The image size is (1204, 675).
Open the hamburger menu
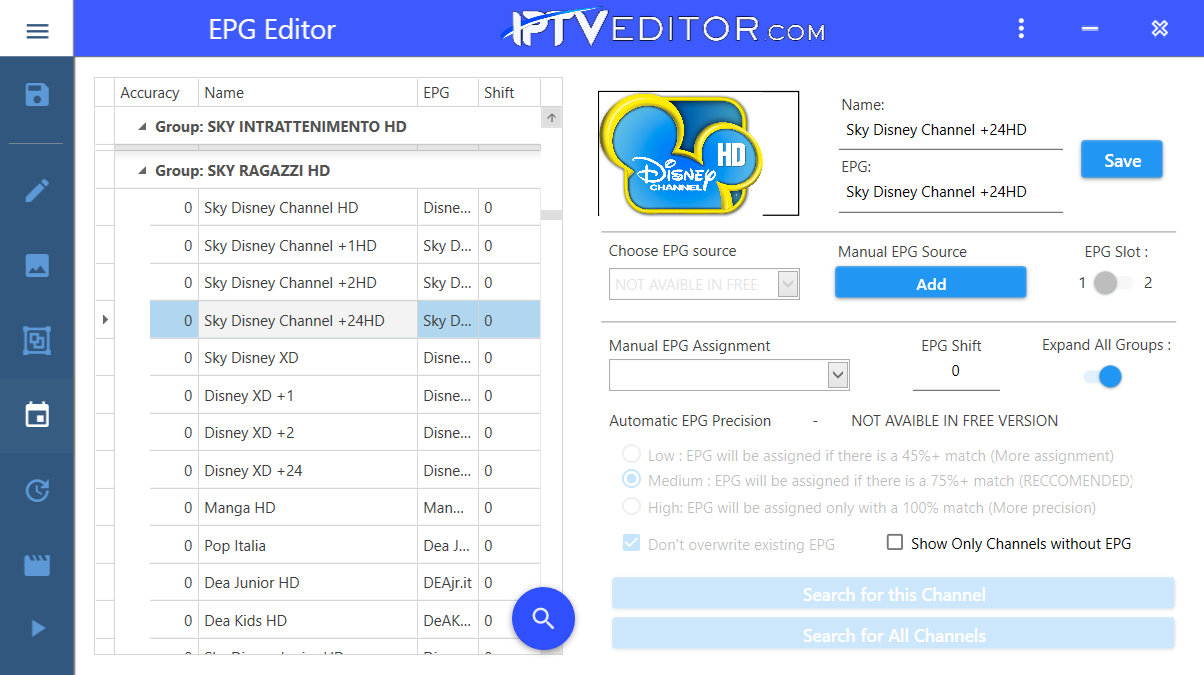[x=37, y=30]
